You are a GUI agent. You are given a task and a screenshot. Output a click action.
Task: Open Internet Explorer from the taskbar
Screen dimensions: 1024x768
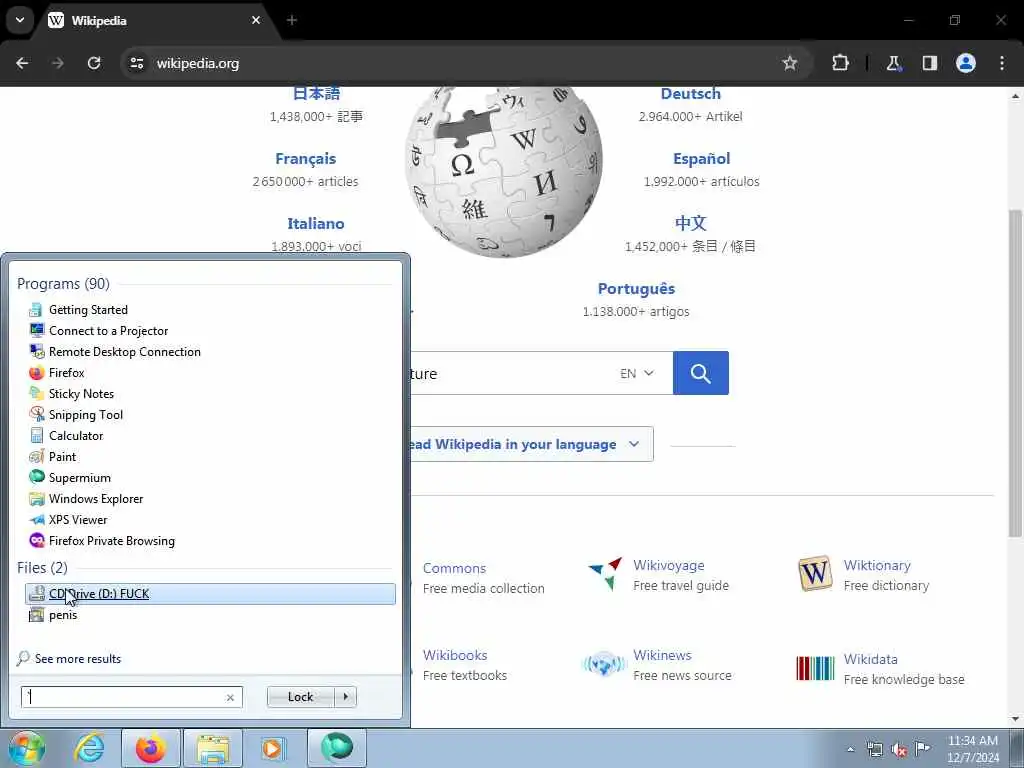(x=88, y=748)
